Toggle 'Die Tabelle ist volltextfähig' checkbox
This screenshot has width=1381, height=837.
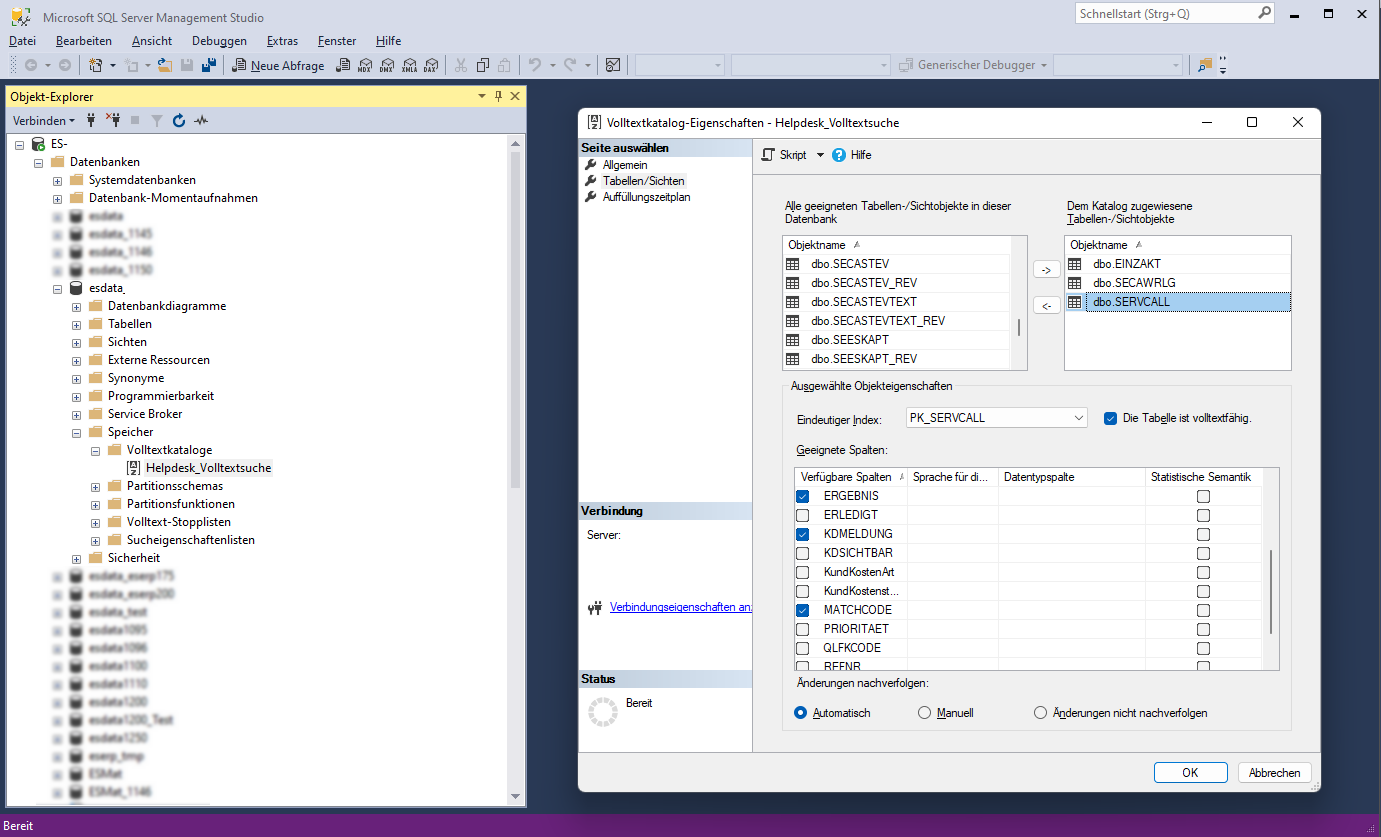(1110, 418)
